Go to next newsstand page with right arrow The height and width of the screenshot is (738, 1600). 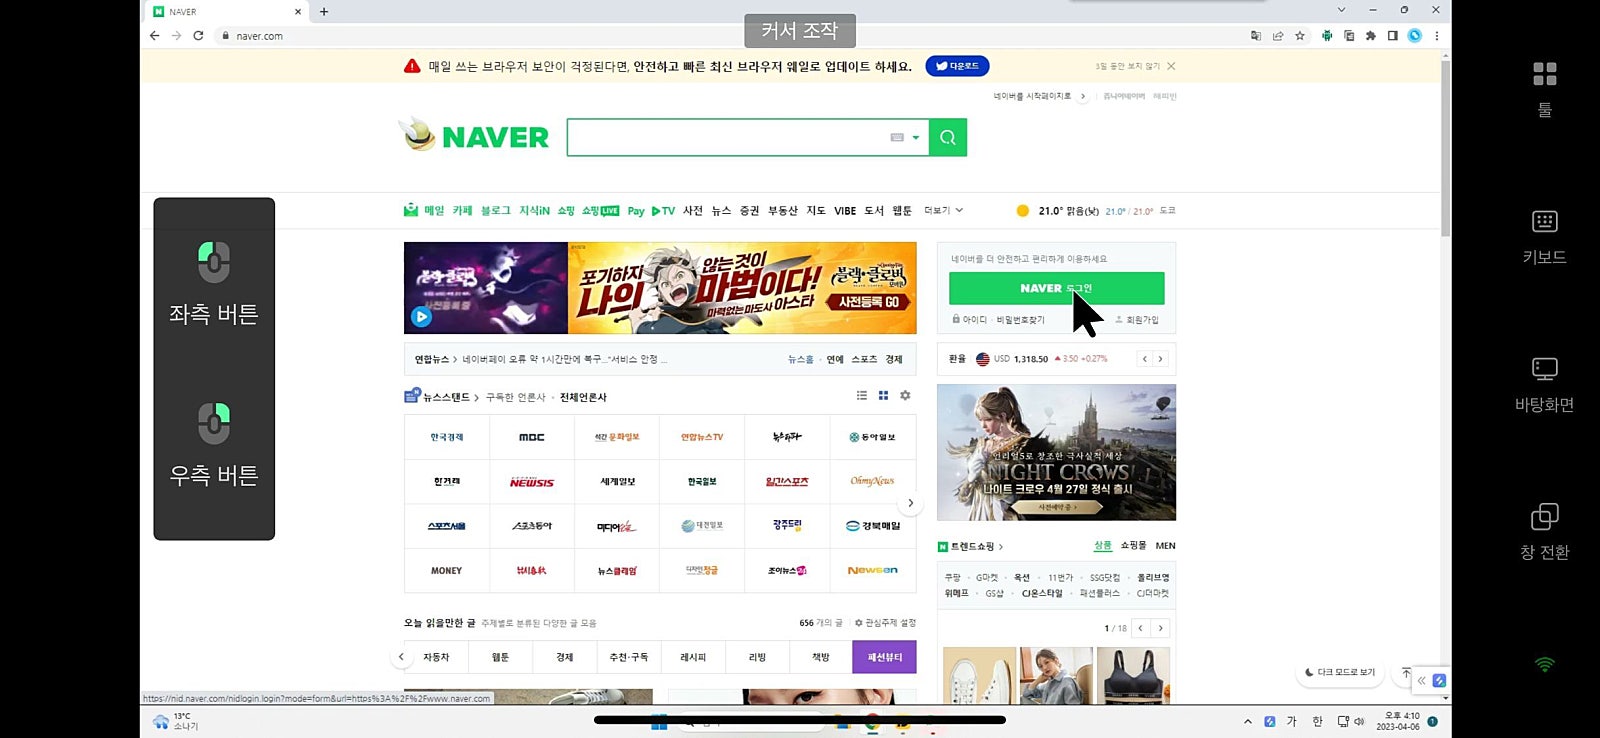910,503
